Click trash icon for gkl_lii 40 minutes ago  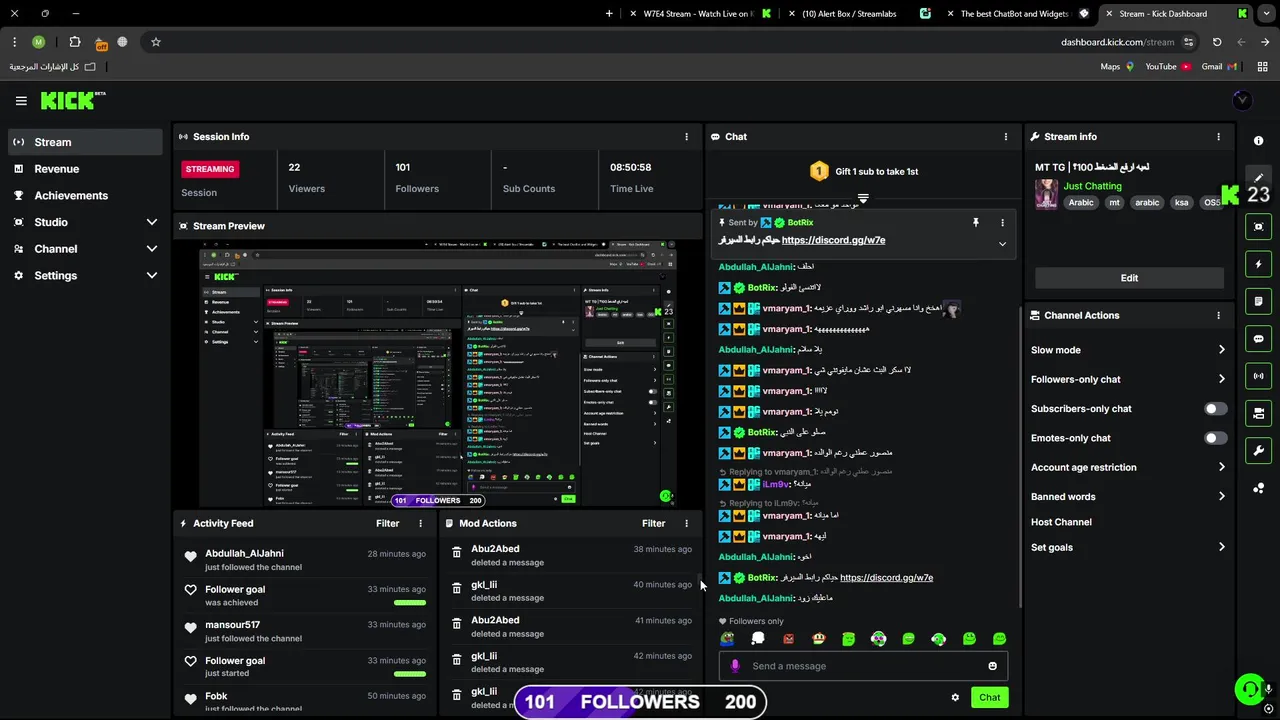(x=456, y=587)
